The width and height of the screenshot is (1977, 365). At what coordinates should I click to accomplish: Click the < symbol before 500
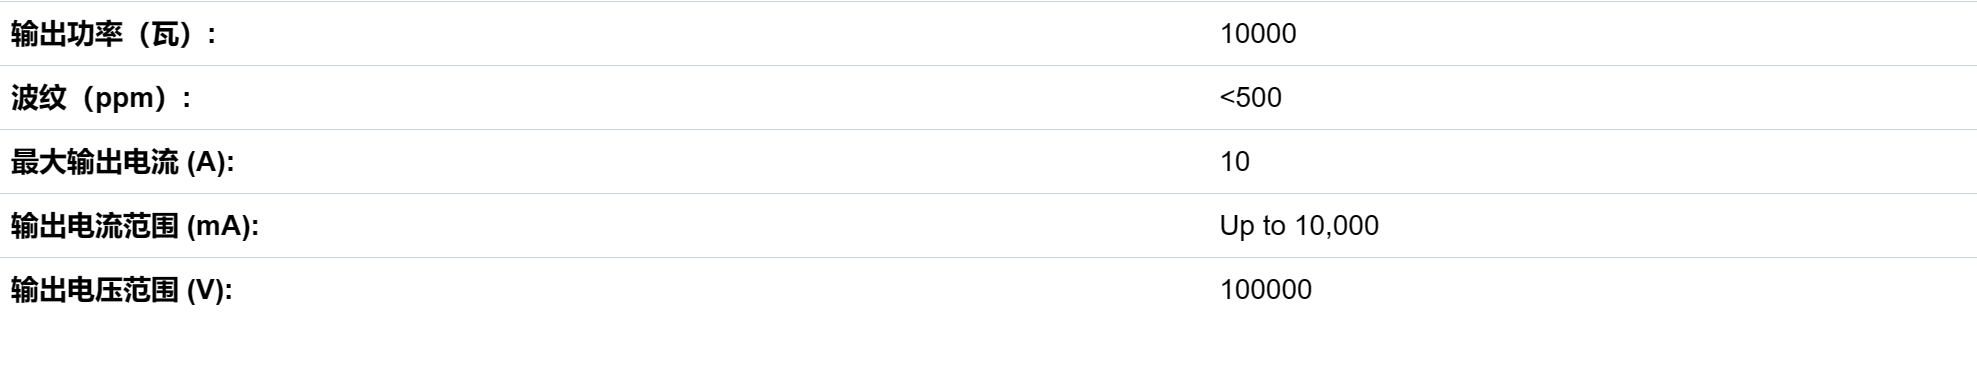pyautogui.click(x=1228, y=98)
